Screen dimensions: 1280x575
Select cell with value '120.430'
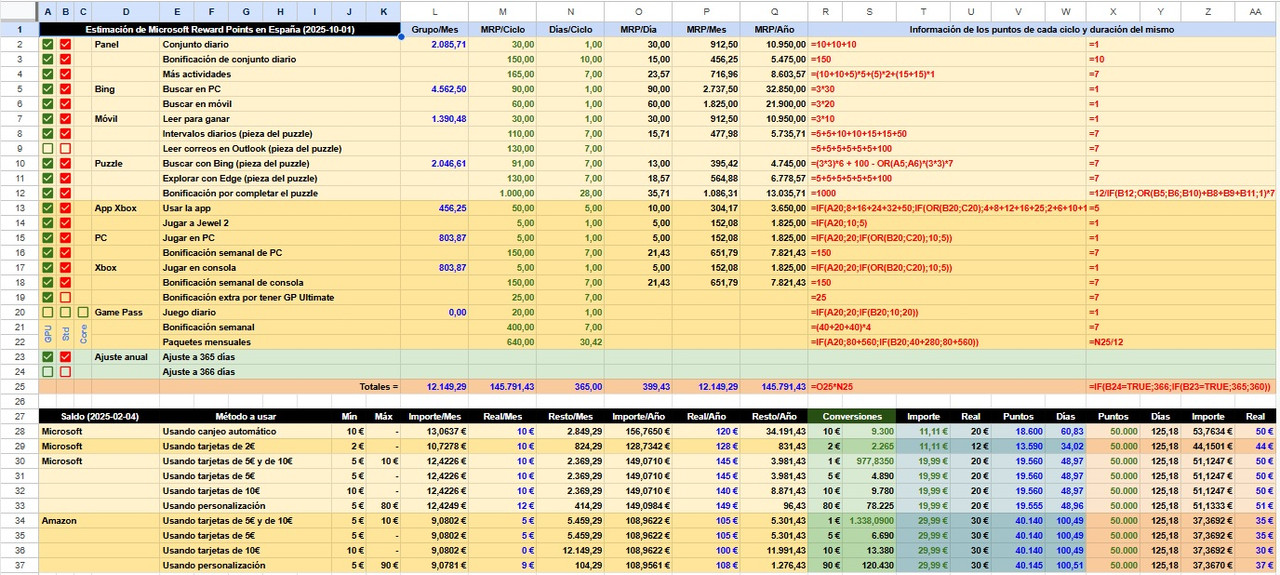coord(870,565)
